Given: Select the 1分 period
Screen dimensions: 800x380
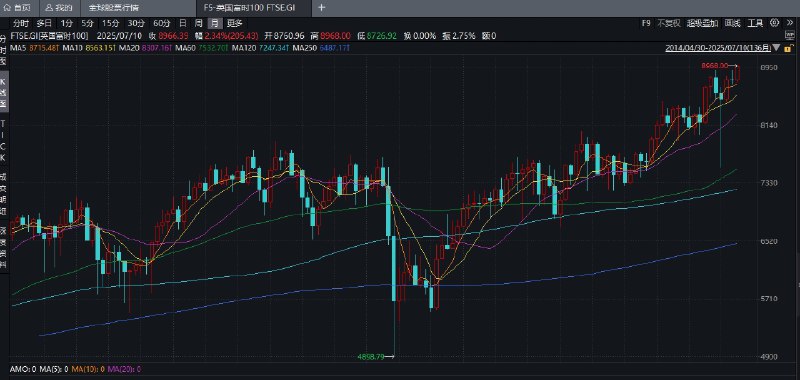Looking at the screenshot, I should pyautogui.click(x=66, y=23).
